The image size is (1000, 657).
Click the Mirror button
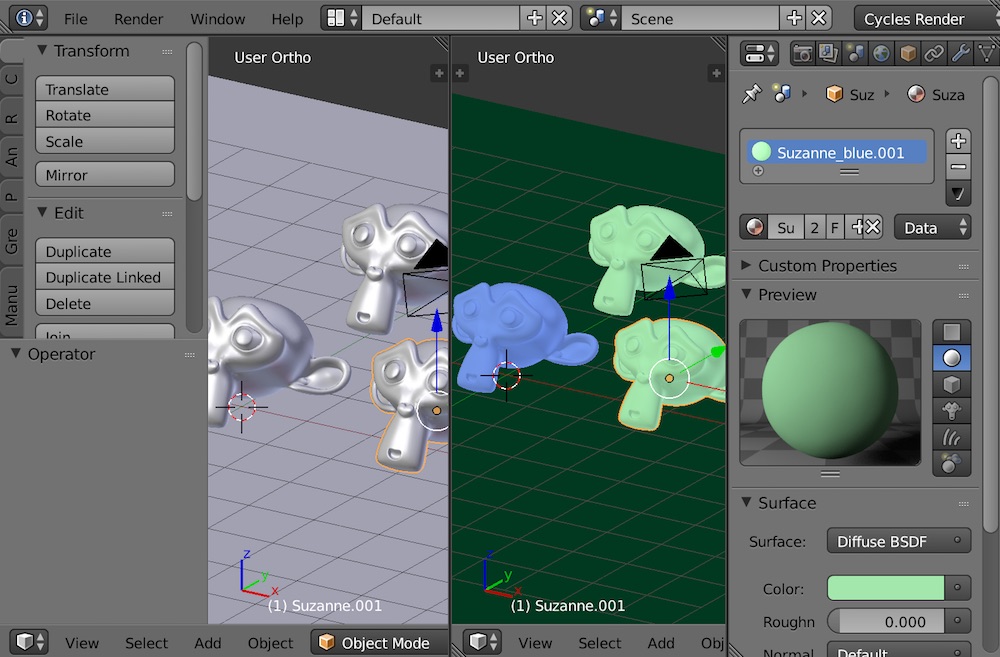tap(105, 174)
